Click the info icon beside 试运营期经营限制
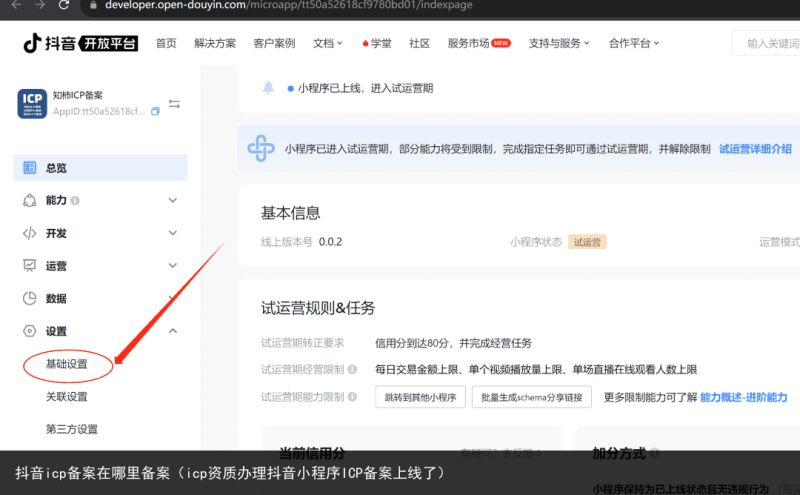Viewport: 800px width, 495px height. (352, 369)
